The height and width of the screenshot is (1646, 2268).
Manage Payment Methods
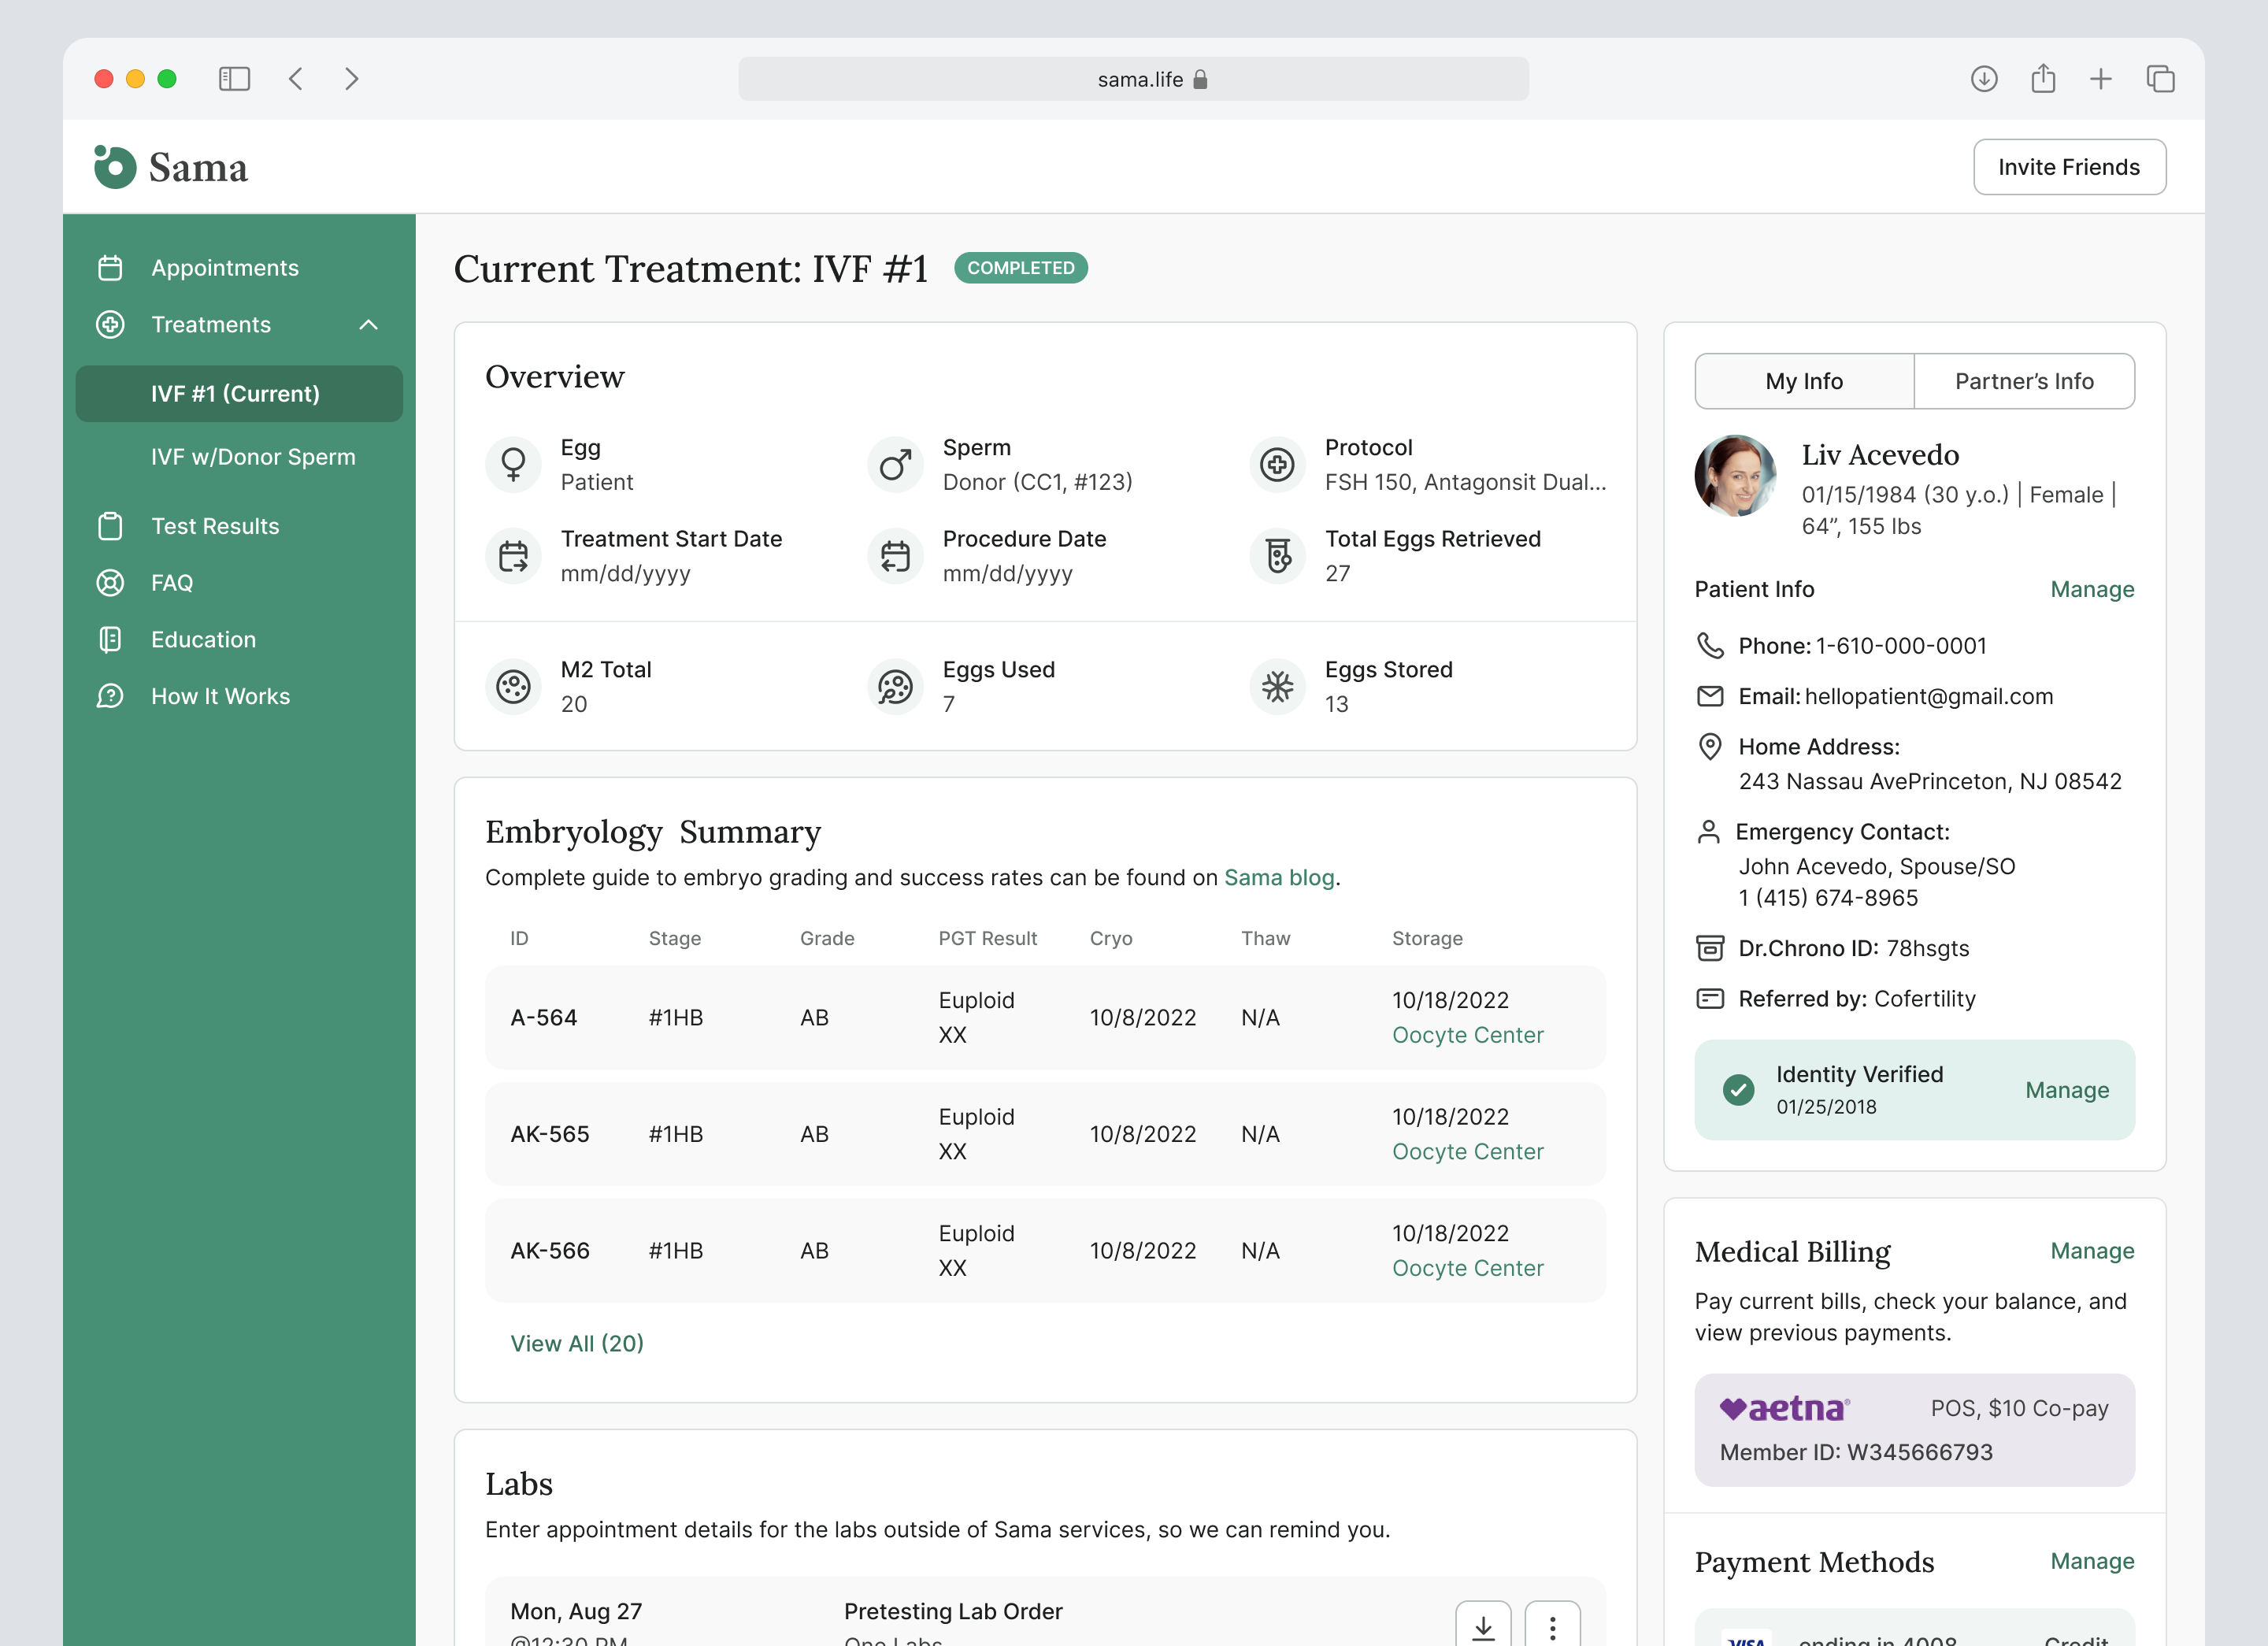(x=2092, y=1561)
